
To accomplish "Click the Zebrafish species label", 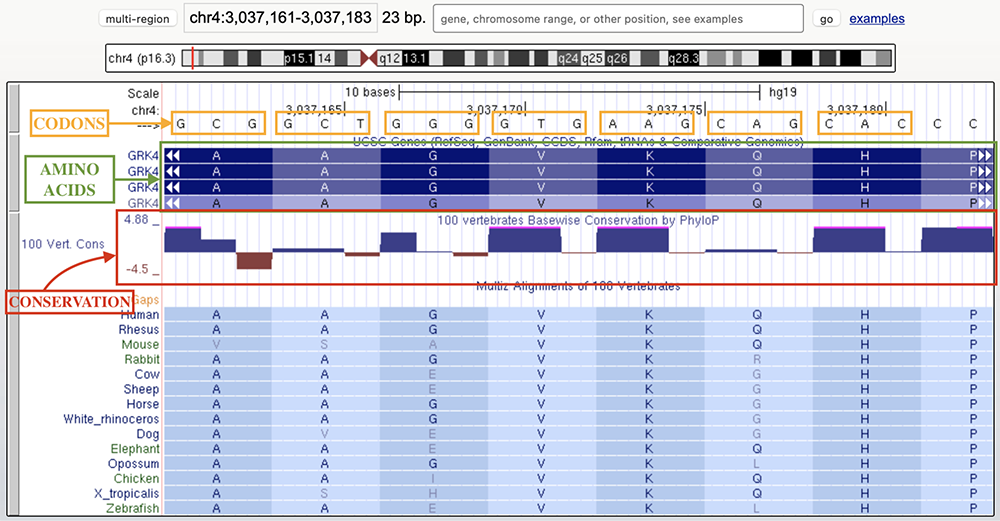I will click(x=133, y=509).
